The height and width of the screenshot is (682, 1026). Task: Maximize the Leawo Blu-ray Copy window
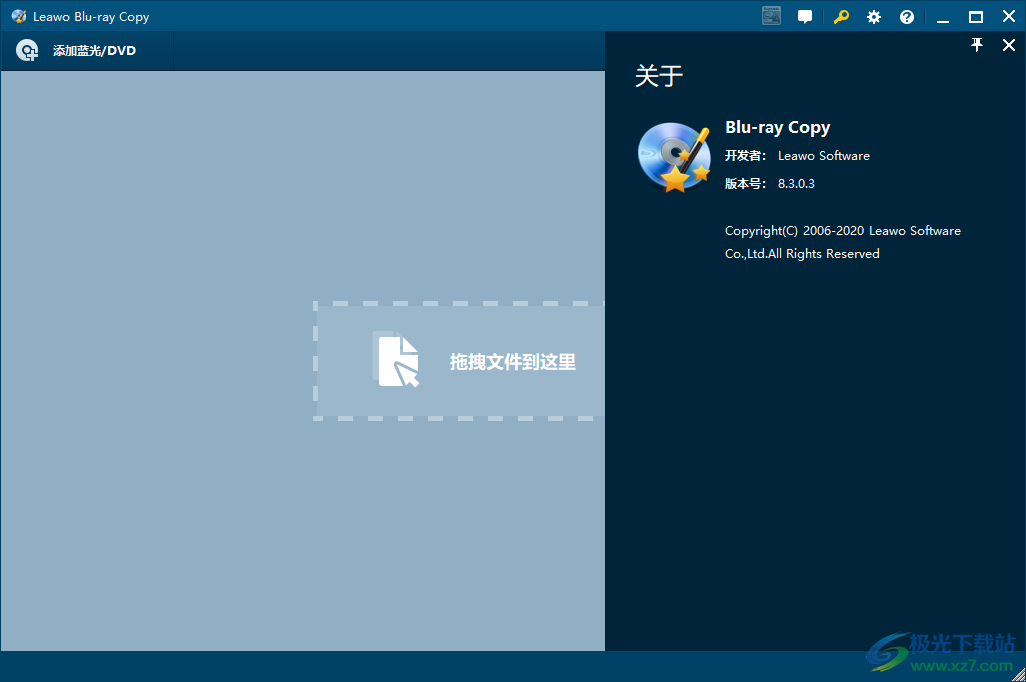tap(976, 17)
